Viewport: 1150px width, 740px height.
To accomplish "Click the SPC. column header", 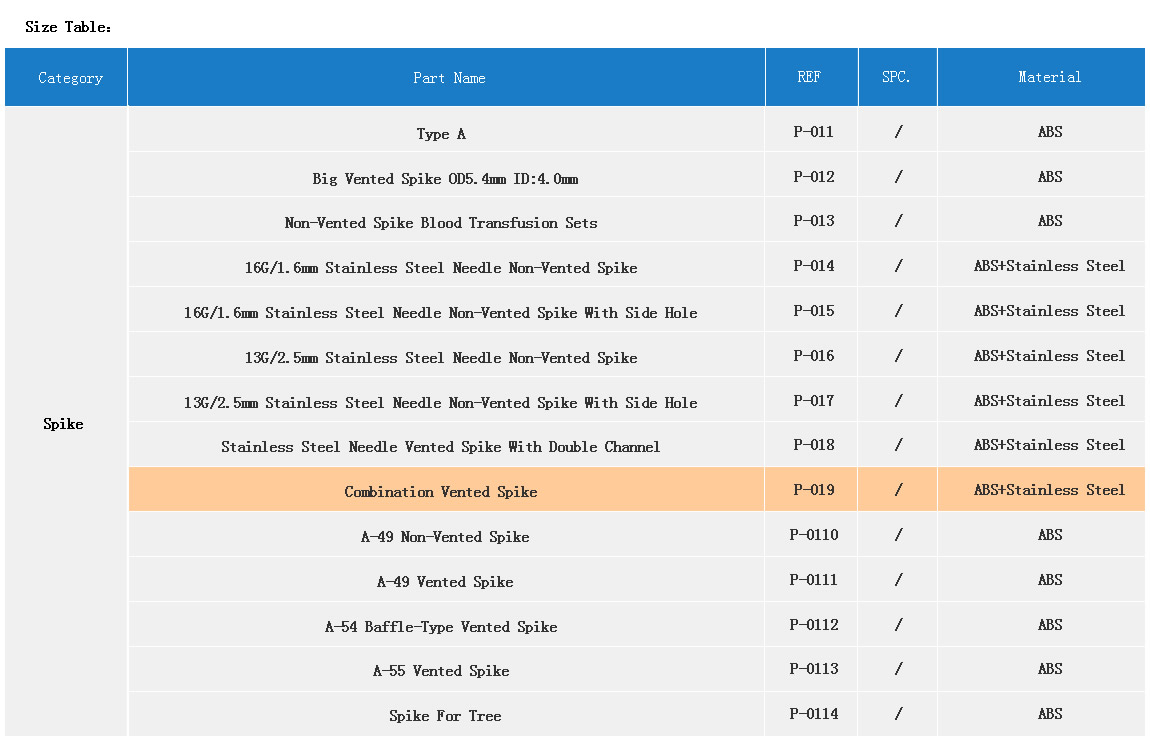I will (x=896, y=77).
